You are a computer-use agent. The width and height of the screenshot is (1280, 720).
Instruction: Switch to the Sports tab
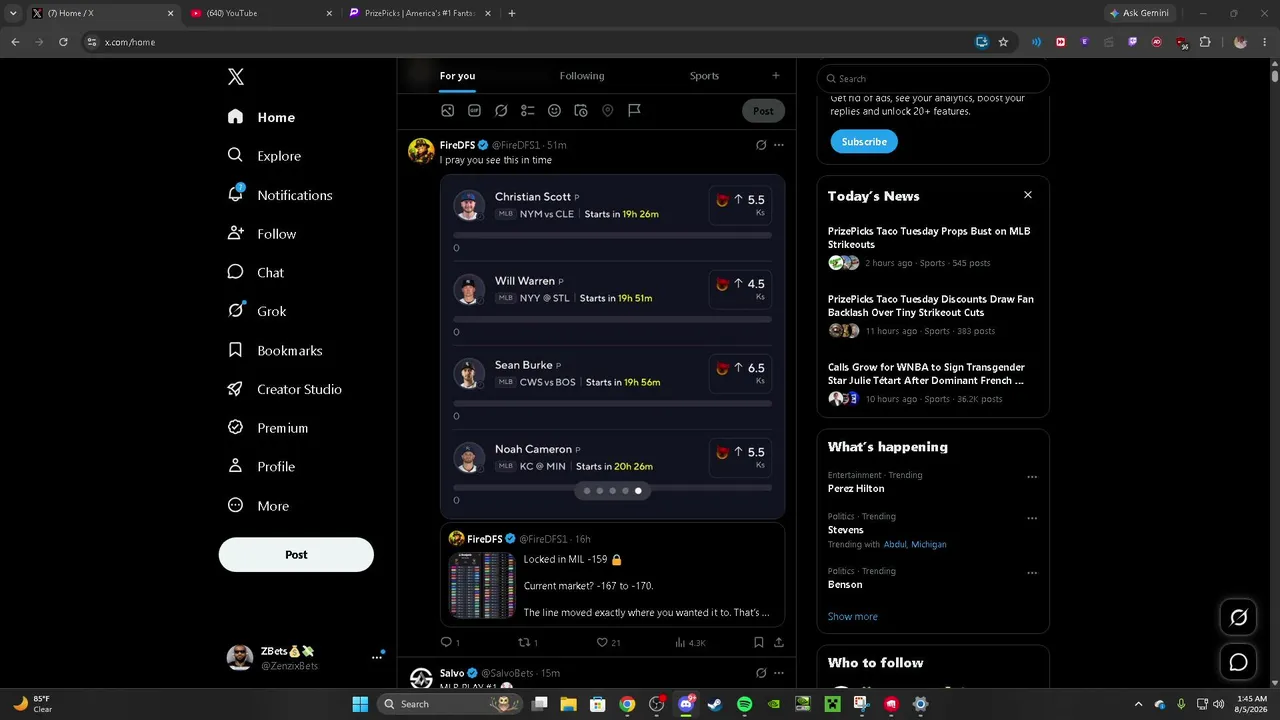[x=704, y=76]
